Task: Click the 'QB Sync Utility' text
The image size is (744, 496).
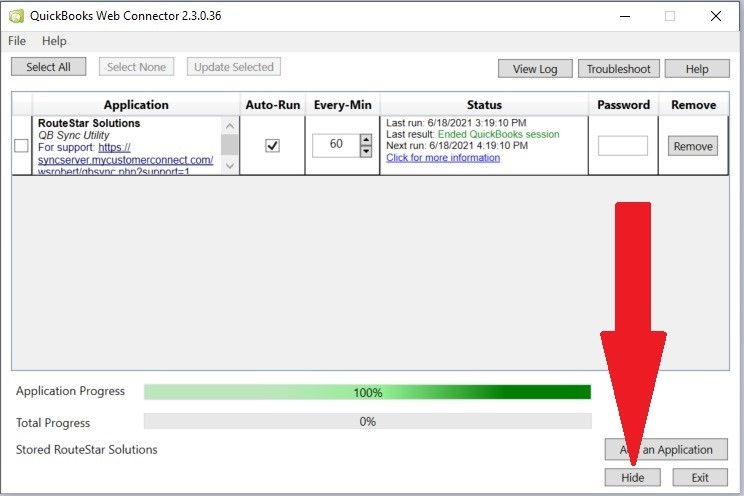Action: pos(74,135)
